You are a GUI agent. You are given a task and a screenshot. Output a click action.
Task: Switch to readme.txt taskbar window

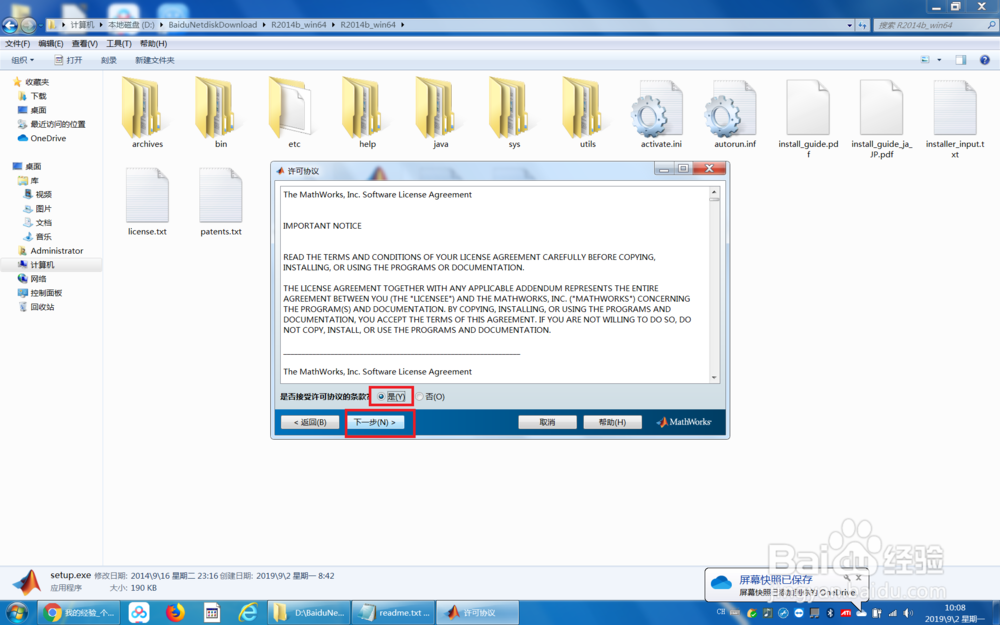393,613
